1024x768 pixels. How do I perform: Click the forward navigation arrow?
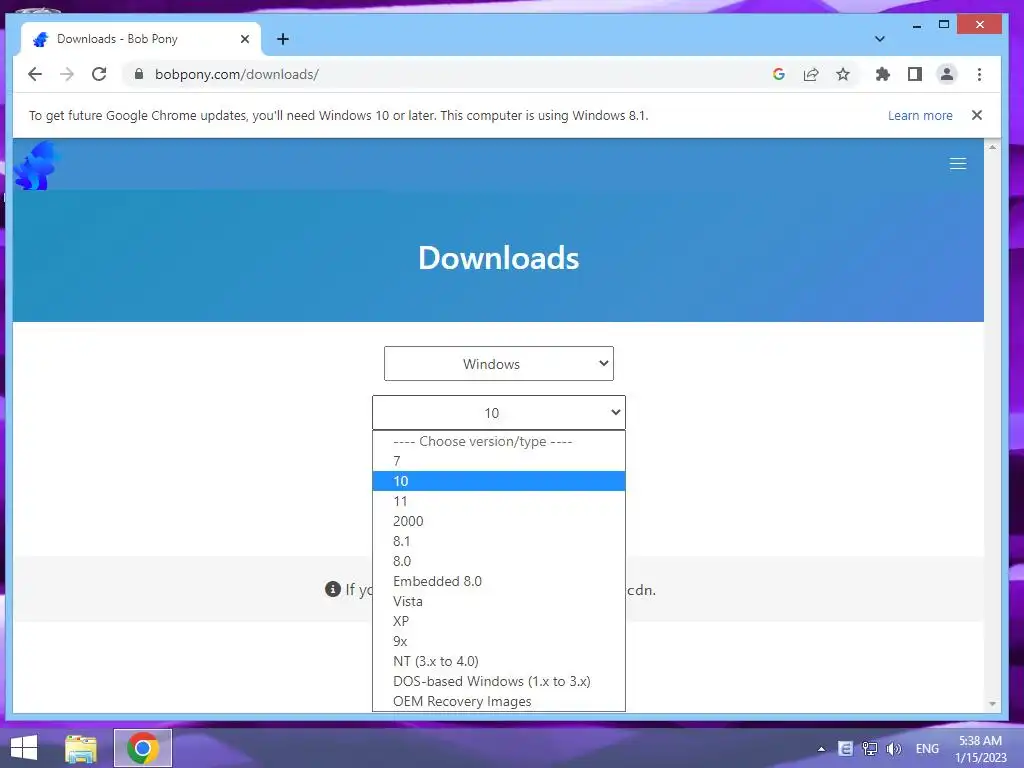(x=67, y=74)
